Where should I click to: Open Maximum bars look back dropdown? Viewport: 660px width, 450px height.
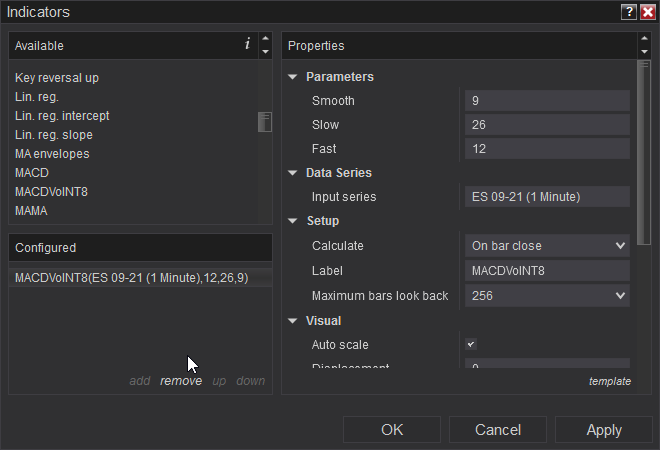(x=547, y=296)
